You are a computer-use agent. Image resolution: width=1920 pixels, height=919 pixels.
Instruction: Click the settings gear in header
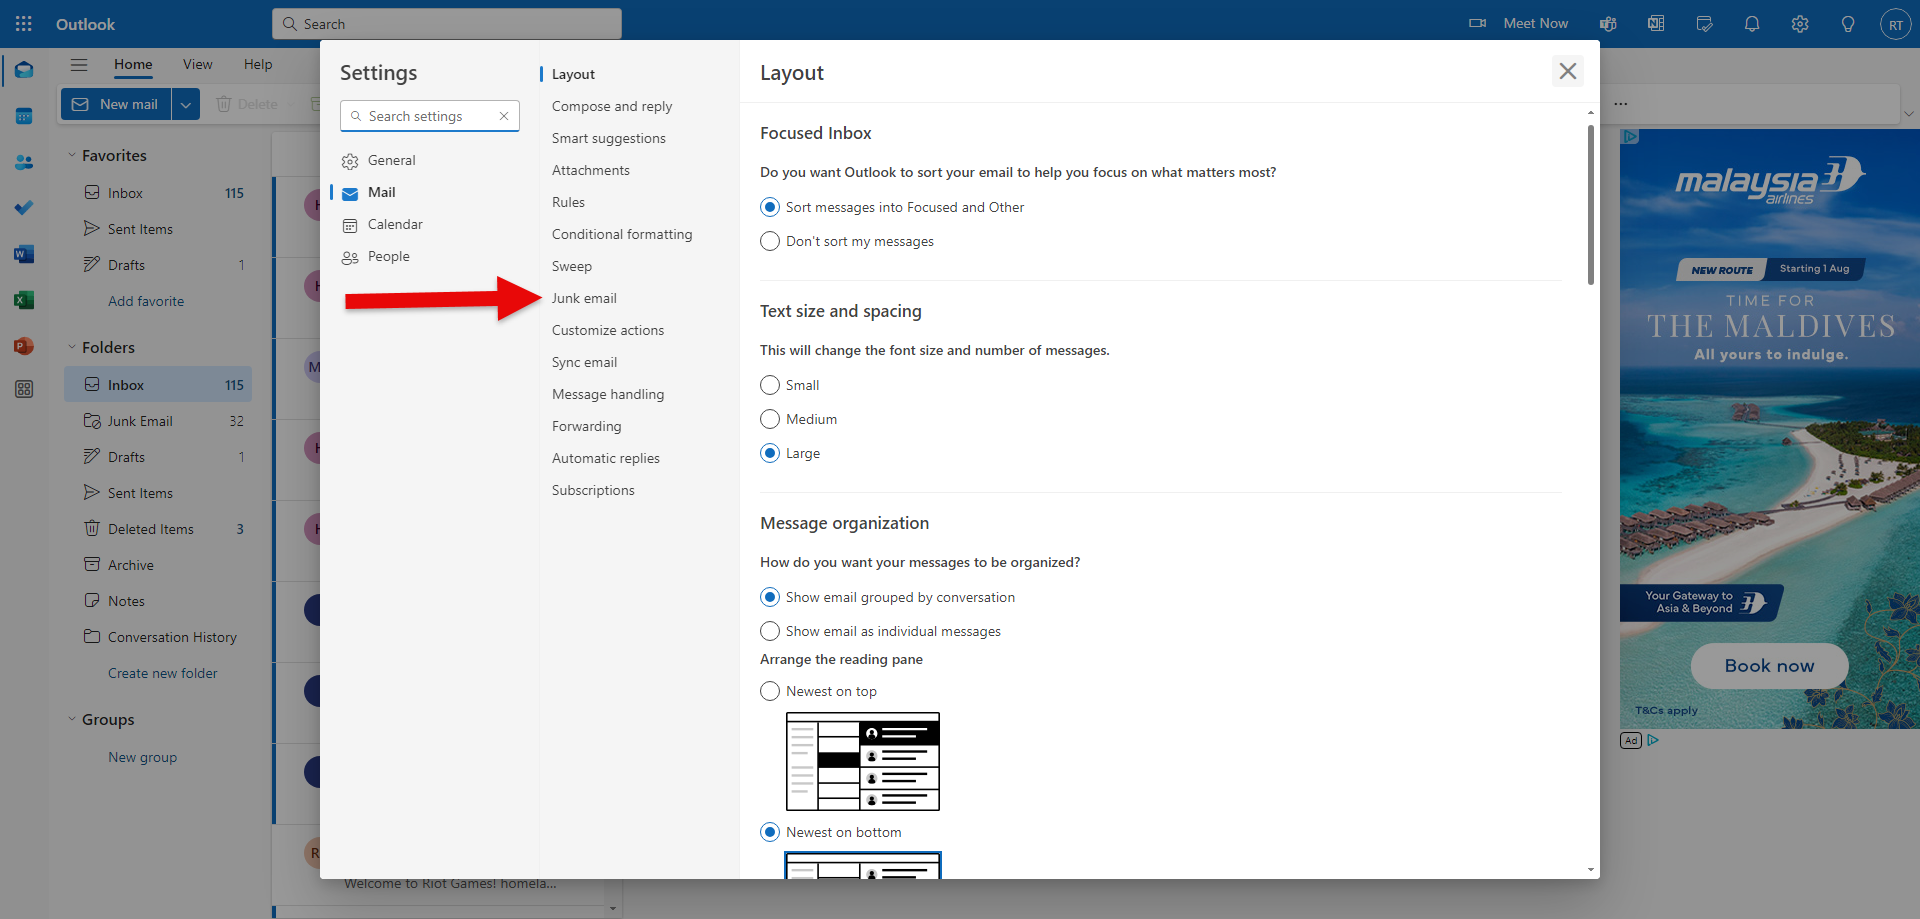point(1800,24)
